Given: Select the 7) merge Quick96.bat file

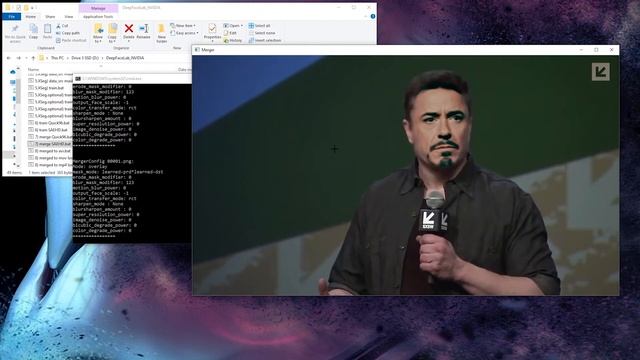Looking at the screenshot, I should 50,137.
